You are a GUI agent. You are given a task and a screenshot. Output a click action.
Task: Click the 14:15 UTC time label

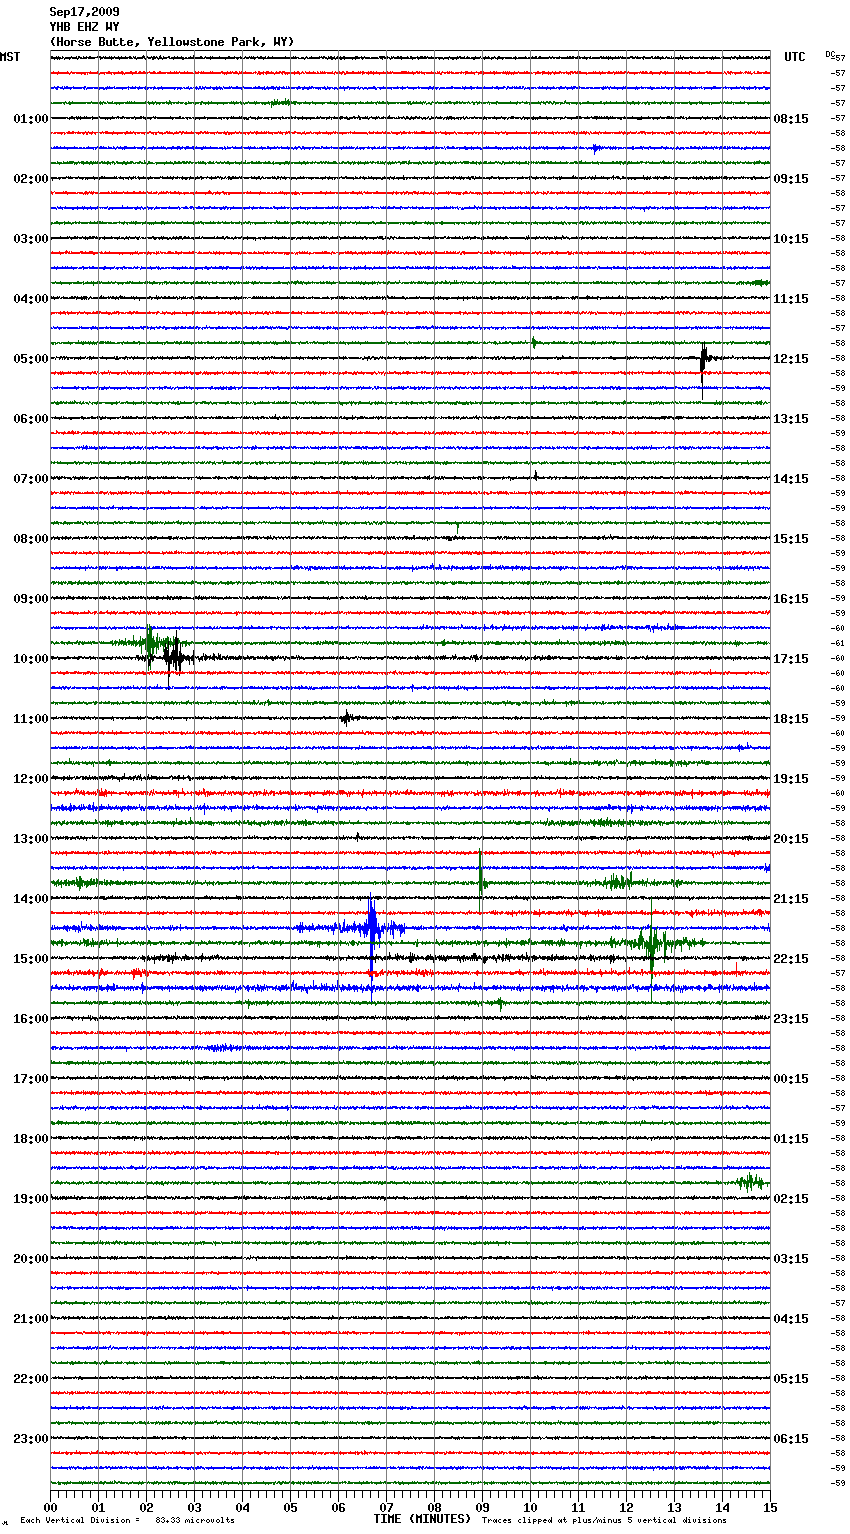pyautogui.click(x=791, y=479)
